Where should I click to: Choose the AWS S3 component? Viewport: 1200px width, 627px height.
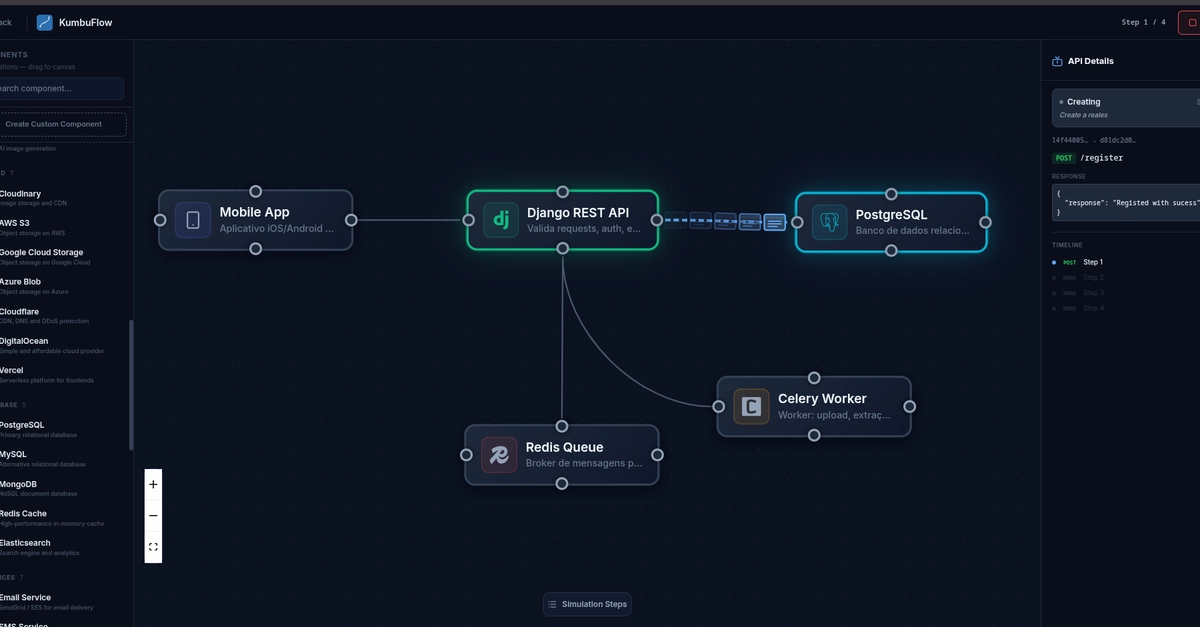coord(64,227)
